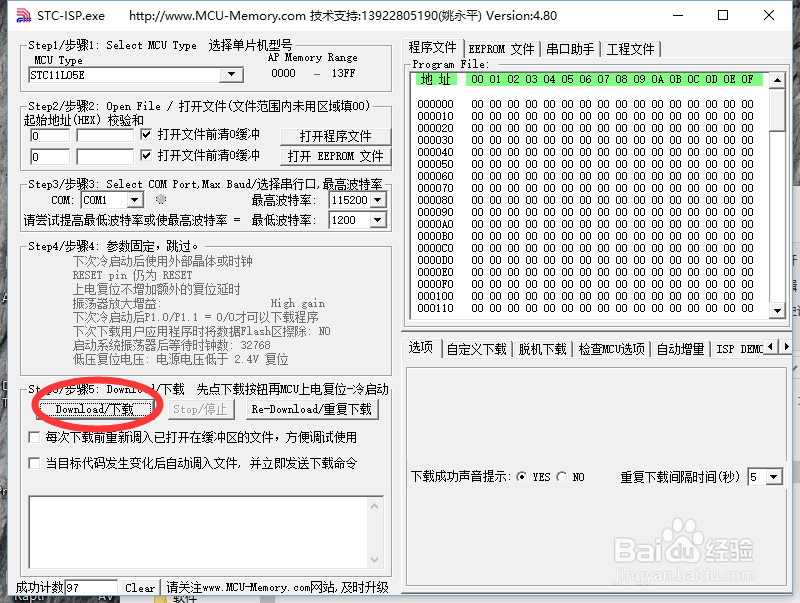
Task: Switch to the 自动增量 tab
Action: [x=680, y=349]
